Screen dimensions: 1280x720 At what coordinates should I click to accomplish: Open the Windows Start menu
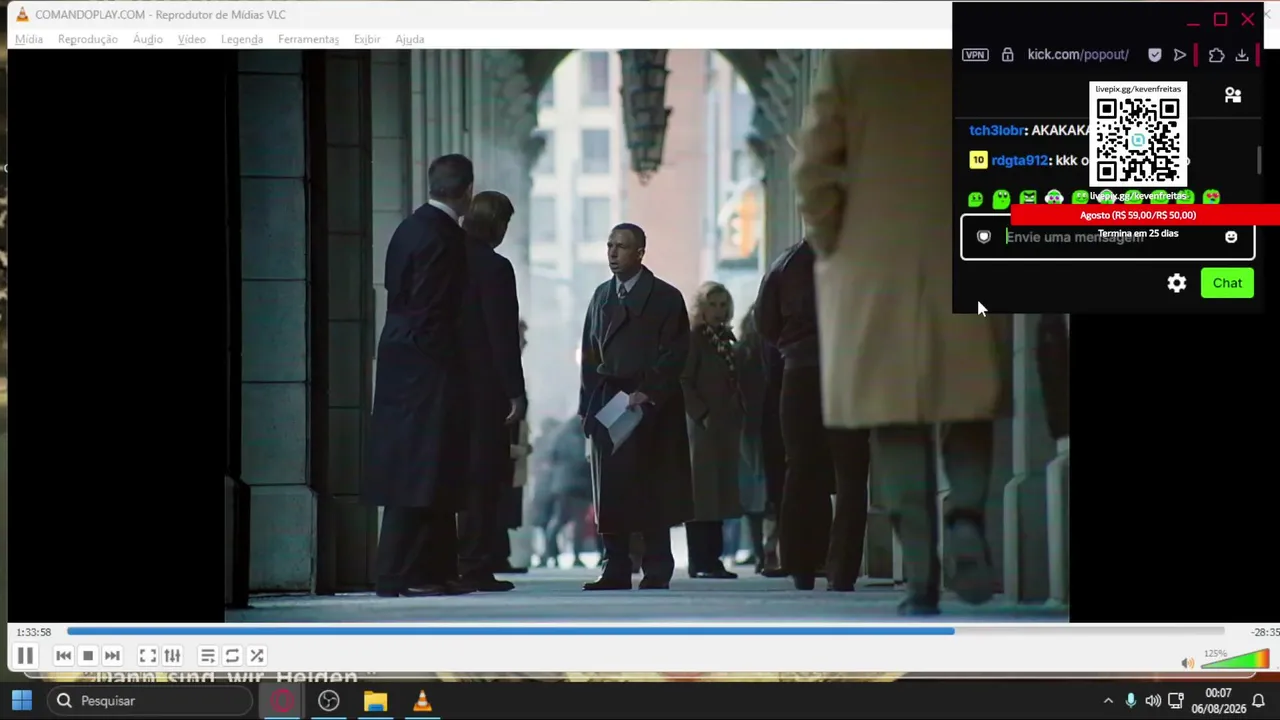[22, 701]
